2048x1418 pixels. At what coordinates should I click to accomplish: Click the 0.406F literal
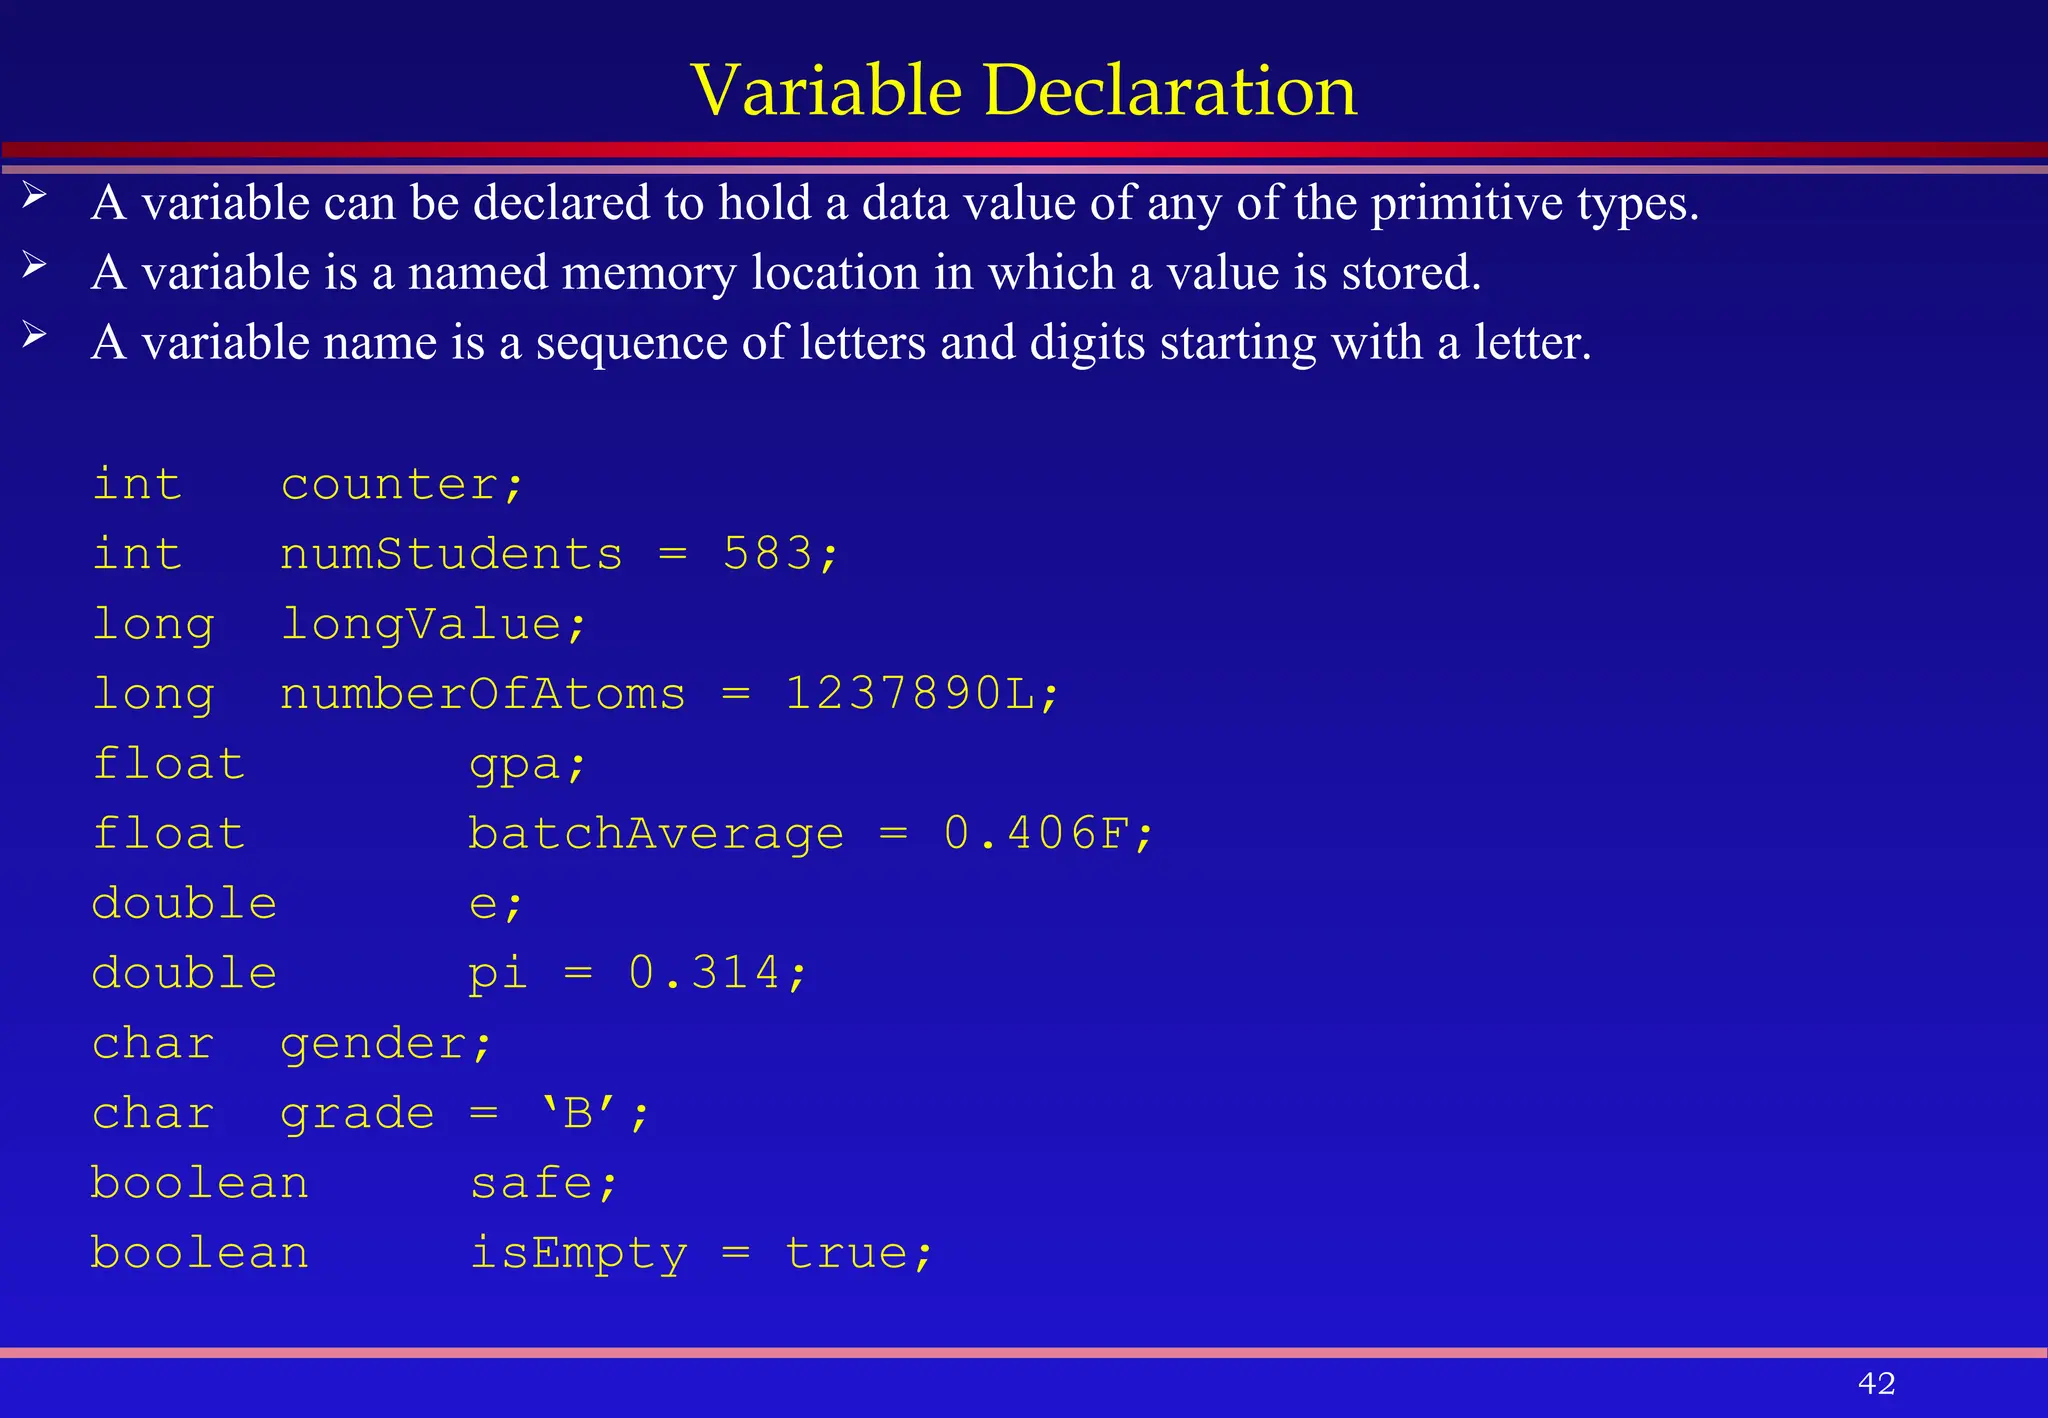pos(1036,835)
